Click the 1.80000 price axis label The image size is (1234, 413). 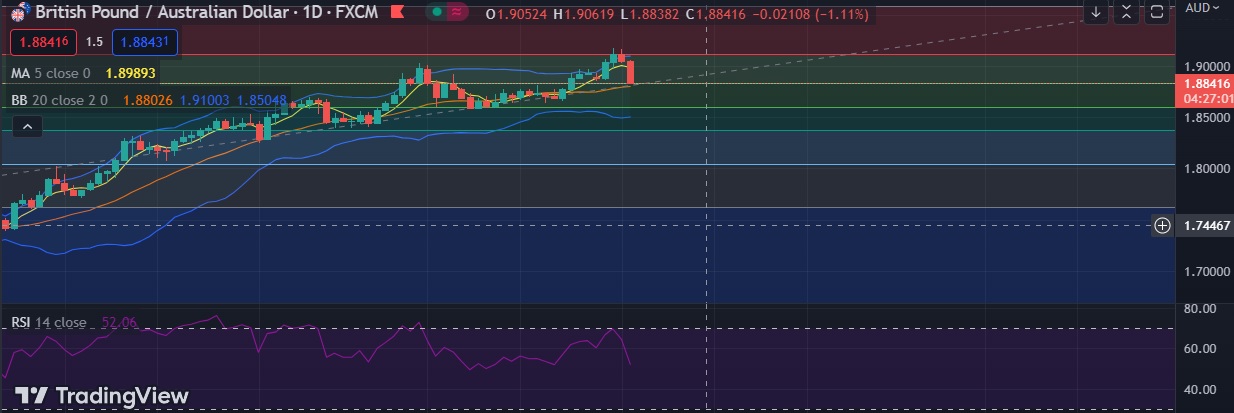pos(1205,168)
